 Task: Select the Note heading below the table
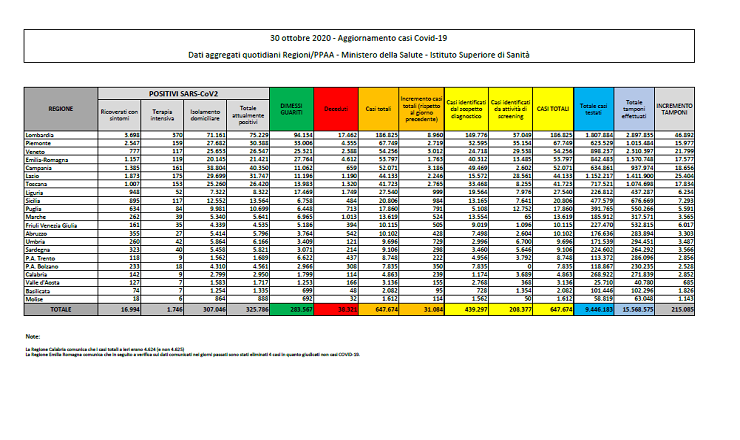pos(34,336)
